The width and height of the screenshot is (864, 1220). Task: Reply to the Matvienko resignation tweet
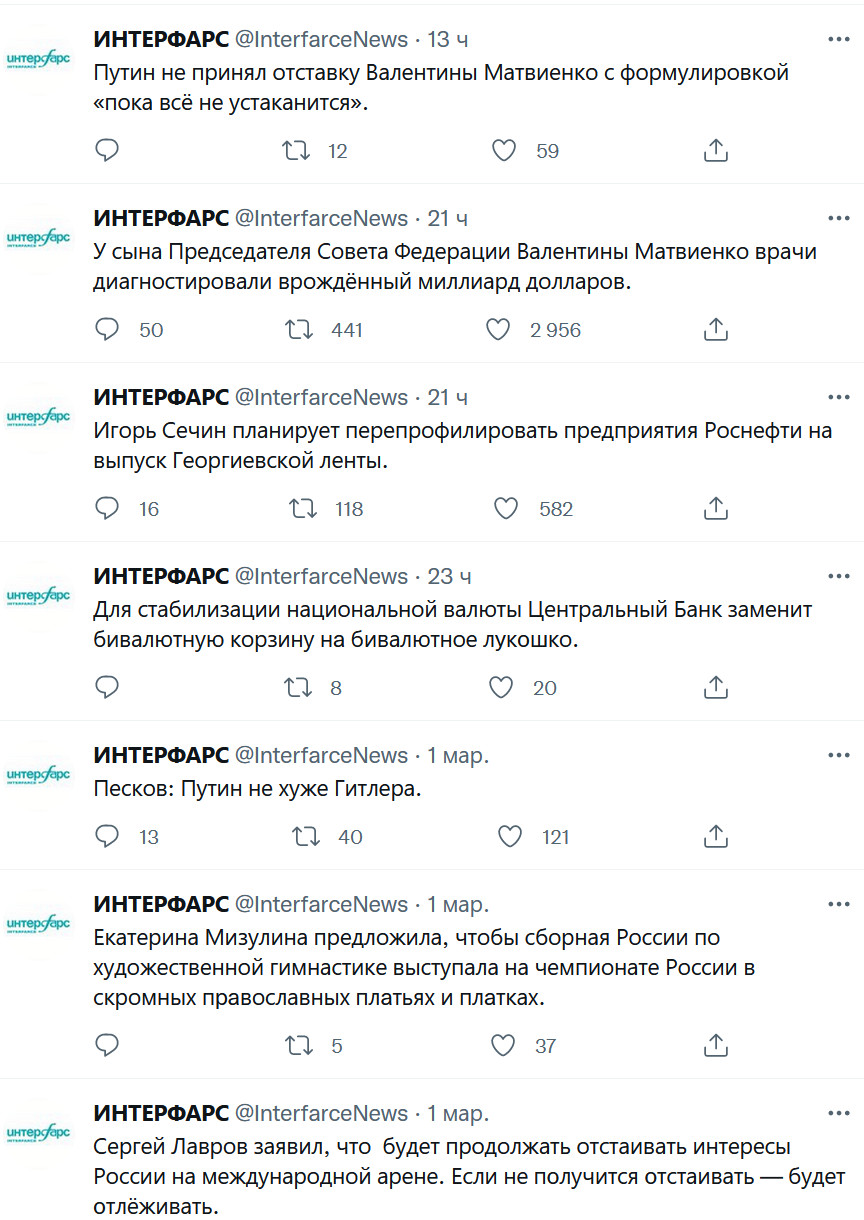(107, 151)
